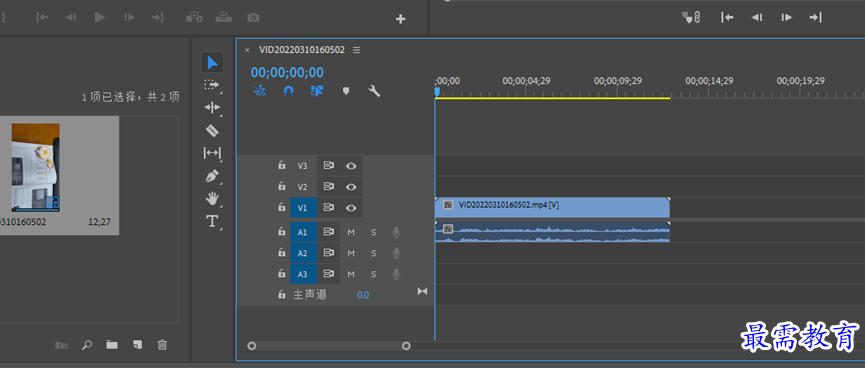Toggle sync lock for track V1
Viewport: 865px width, 368px height.
tap(329, 207)
